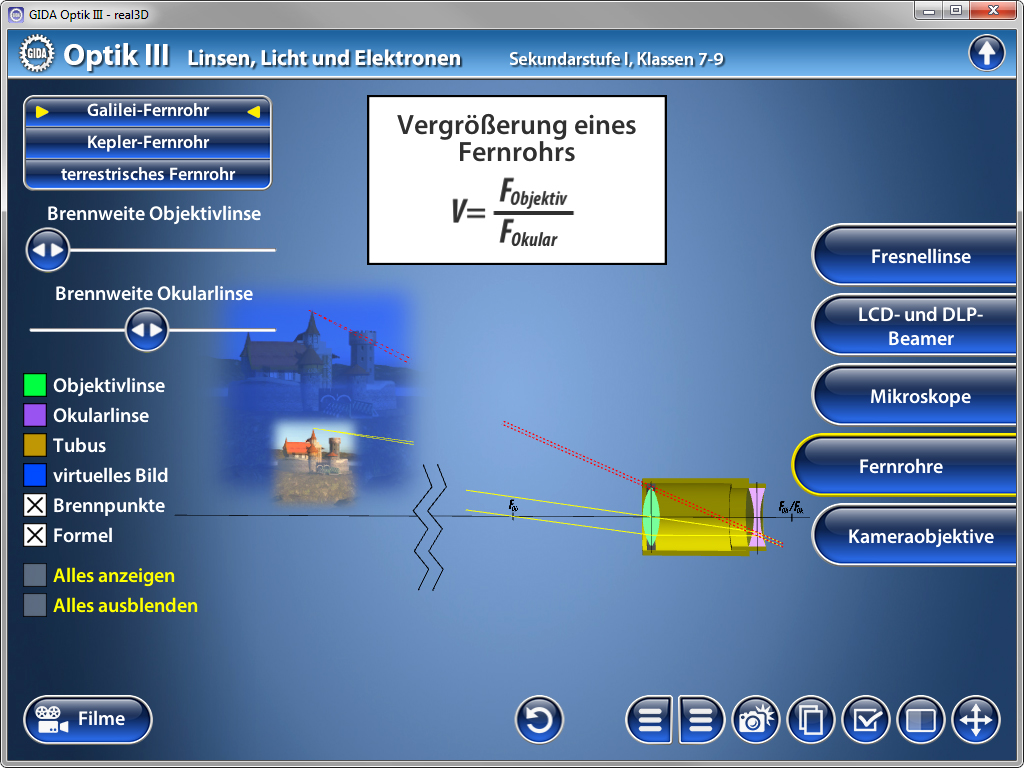Click the split-screen panel icon
The width and height of the screenshot is (1024, 768).
click(x=921, y=720)
